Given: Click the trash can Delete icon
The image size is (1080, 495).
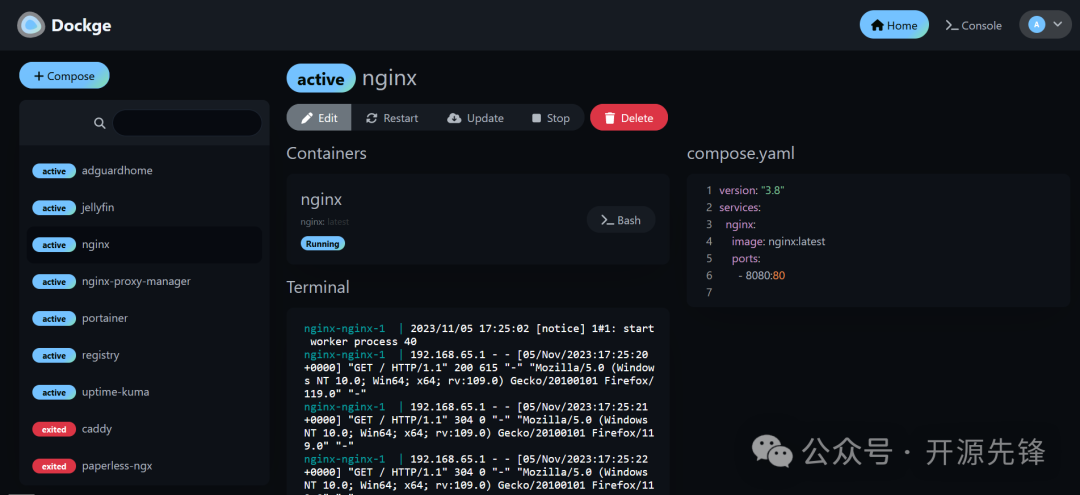Looking at the screenshot, I should coord(610,118).
